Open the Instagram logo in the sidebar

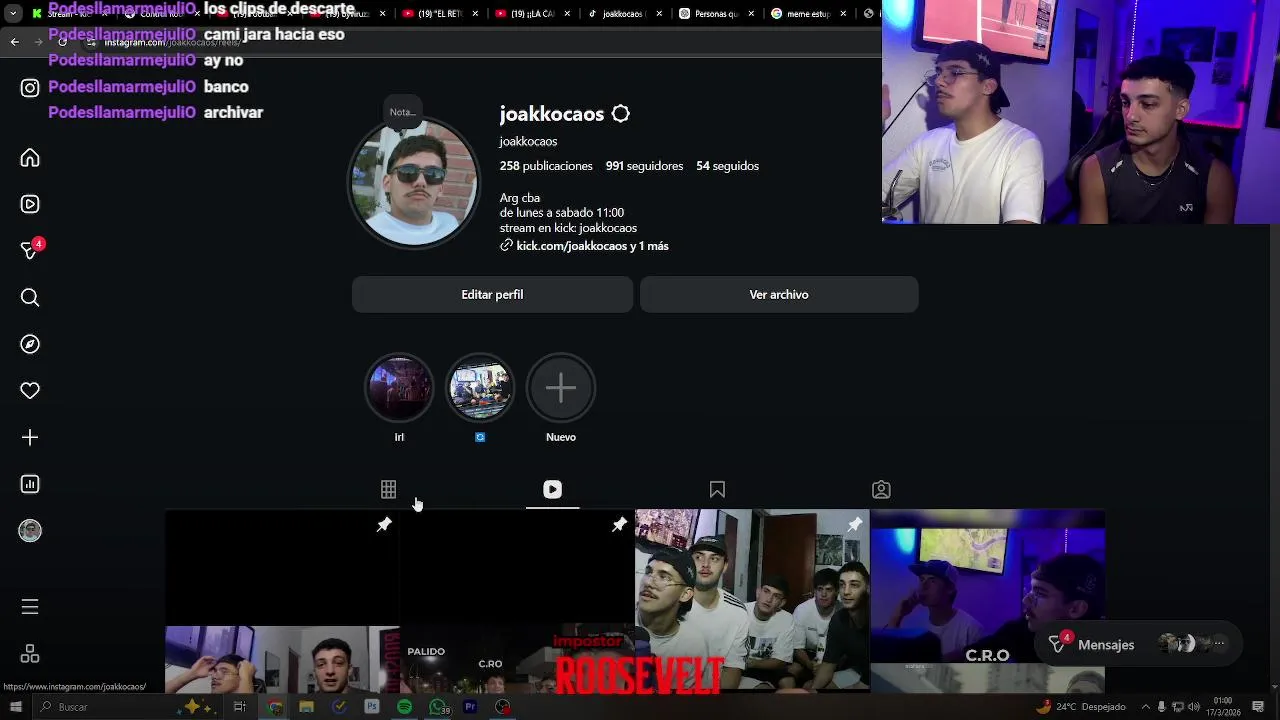coord(30,88)
